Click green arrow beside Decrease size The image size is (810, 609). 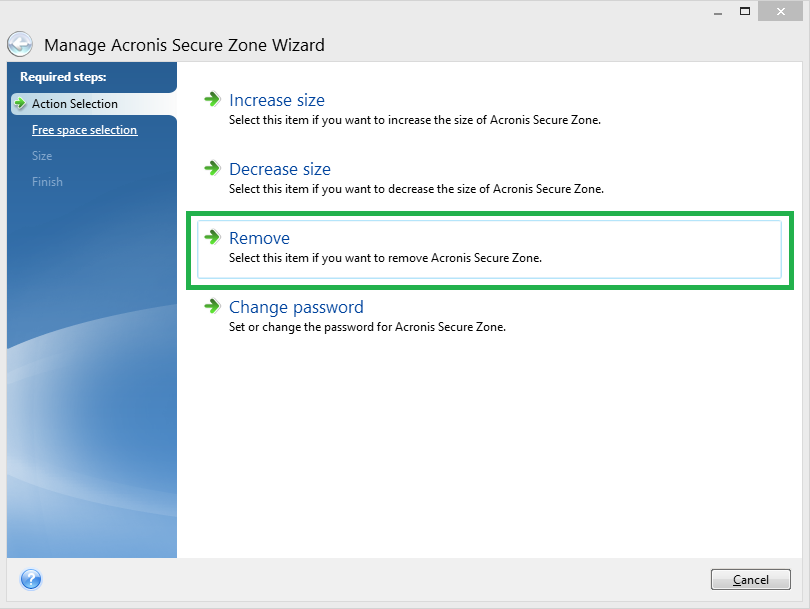[x=212, y=168]
